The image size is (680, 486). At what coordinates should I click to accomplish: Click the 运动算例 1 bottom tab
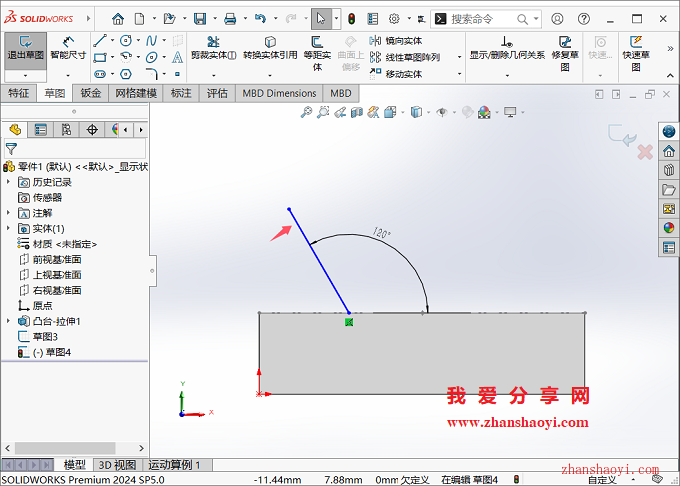point(175,465)
